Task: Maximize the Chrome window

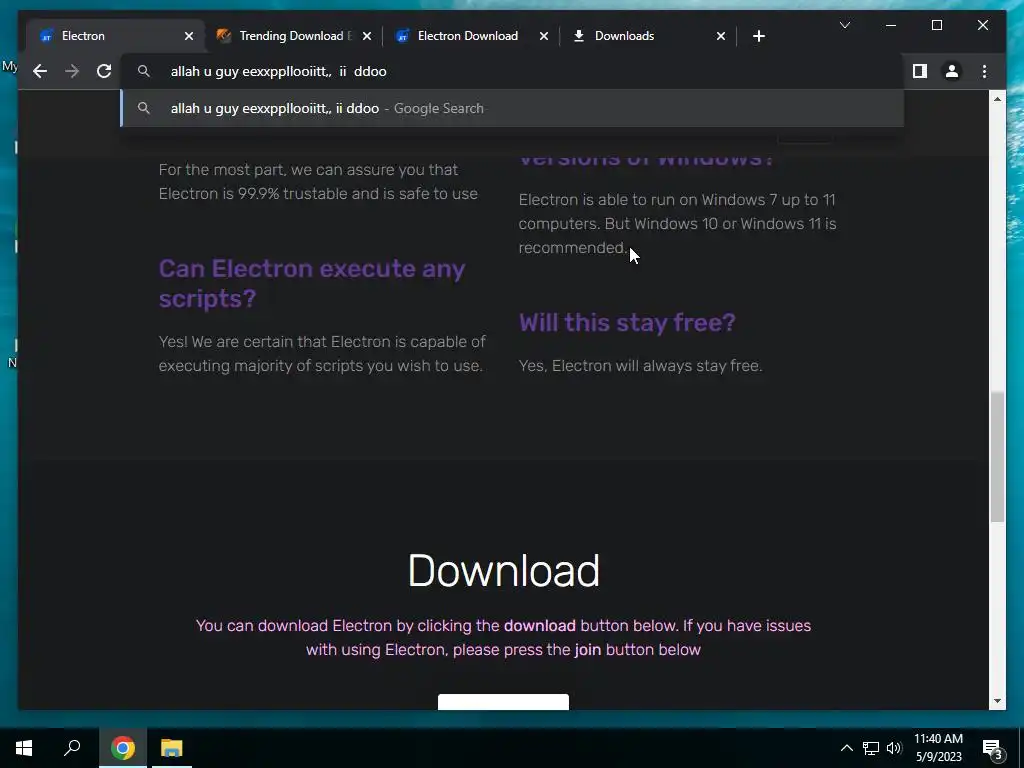Action: pyautogui.click(x=936, y=25)
